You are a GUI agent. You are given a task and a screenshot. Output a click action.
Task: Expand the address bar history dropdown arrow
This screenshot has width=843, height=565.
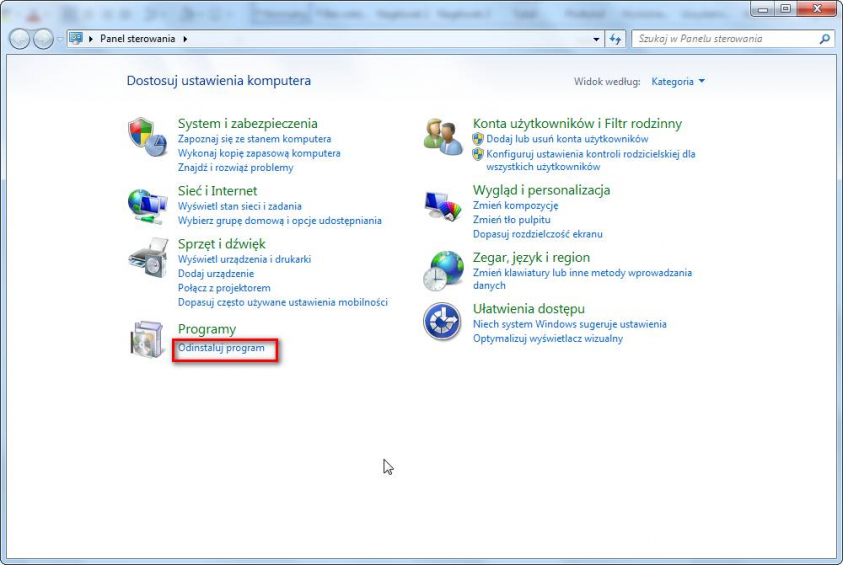(596, 39)
